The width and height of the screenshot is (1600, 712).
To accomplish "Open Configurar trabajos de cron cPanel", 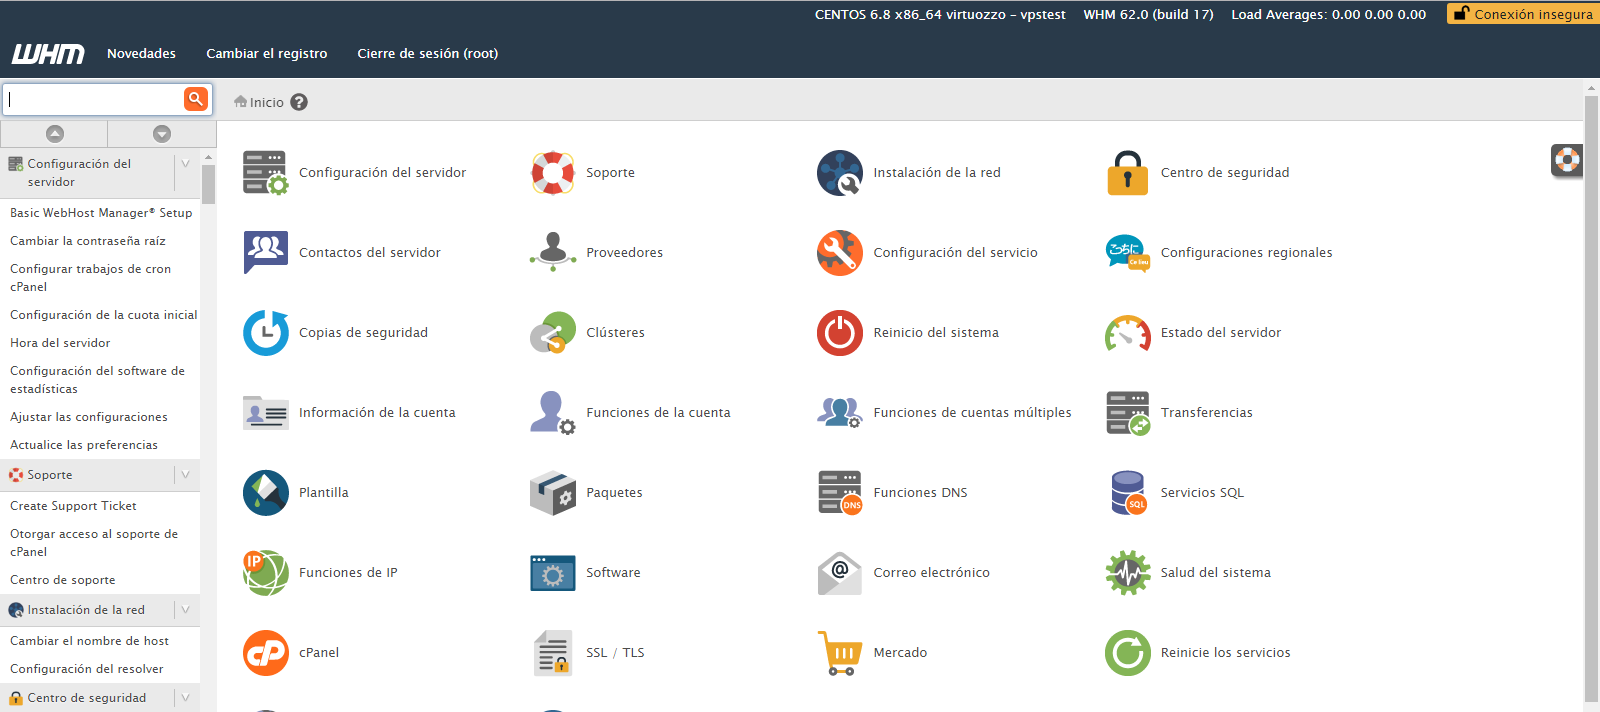I will [91, 278].
